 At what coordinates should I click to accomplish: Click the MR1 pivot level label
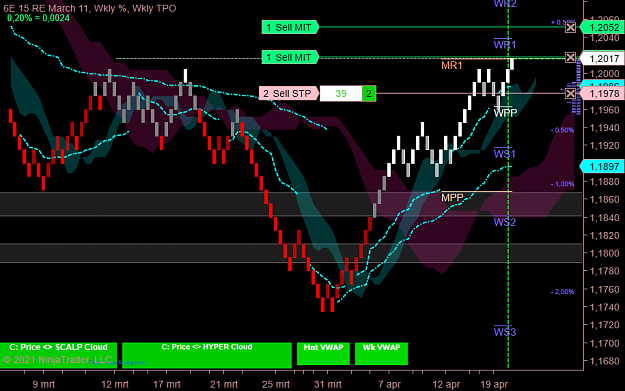pos(452,65)
